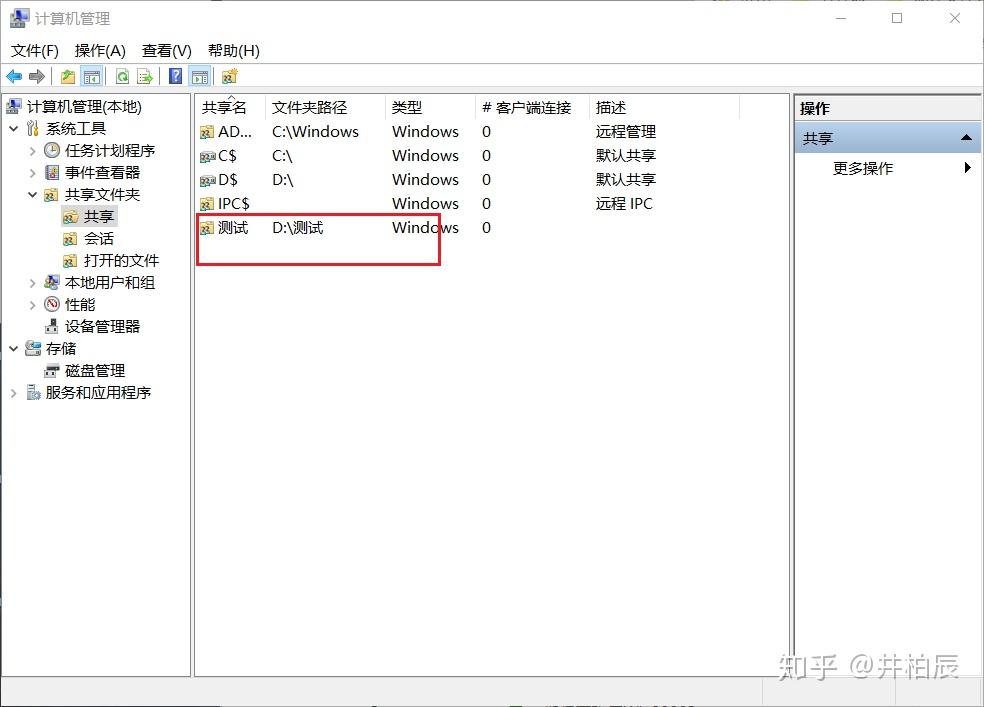Screen dimensions: 984x707
Task: Click the 设备管理器 icon
Action: (52, 326)
